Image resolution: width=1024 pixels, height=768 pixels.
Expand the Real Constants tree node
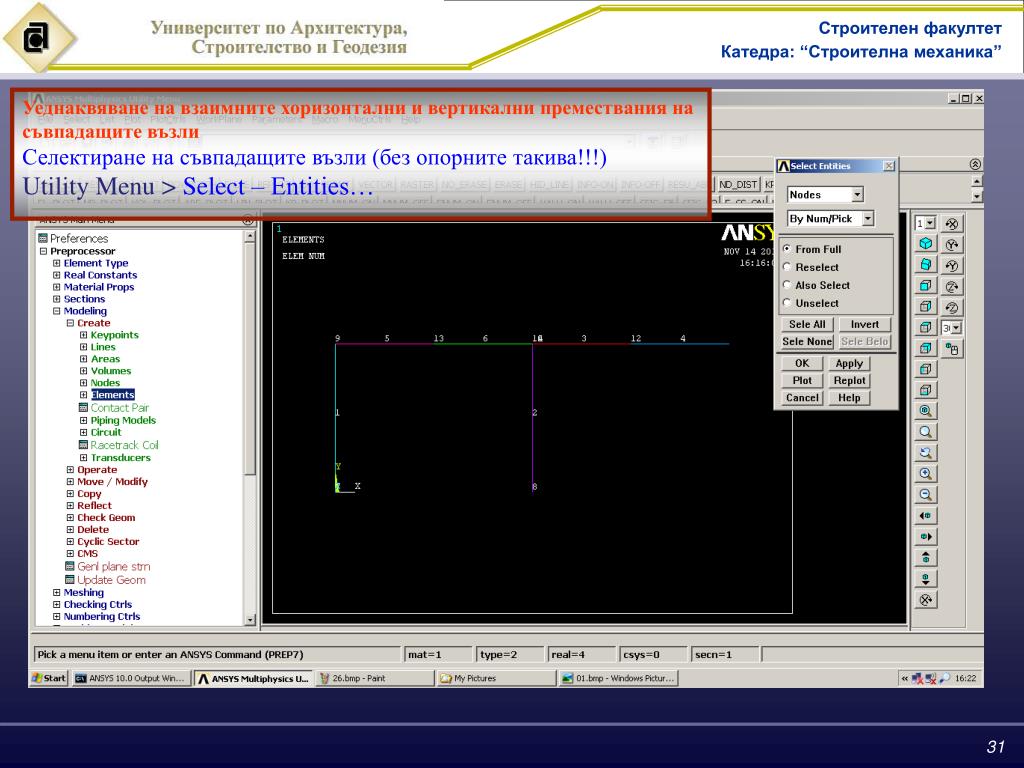(57, 275)
